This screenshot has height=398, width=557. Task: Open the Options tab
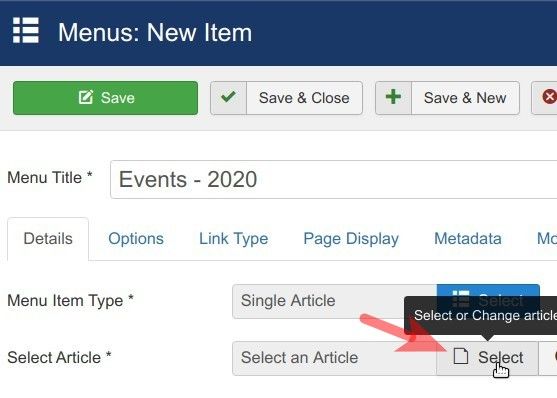tap(136, 239)
